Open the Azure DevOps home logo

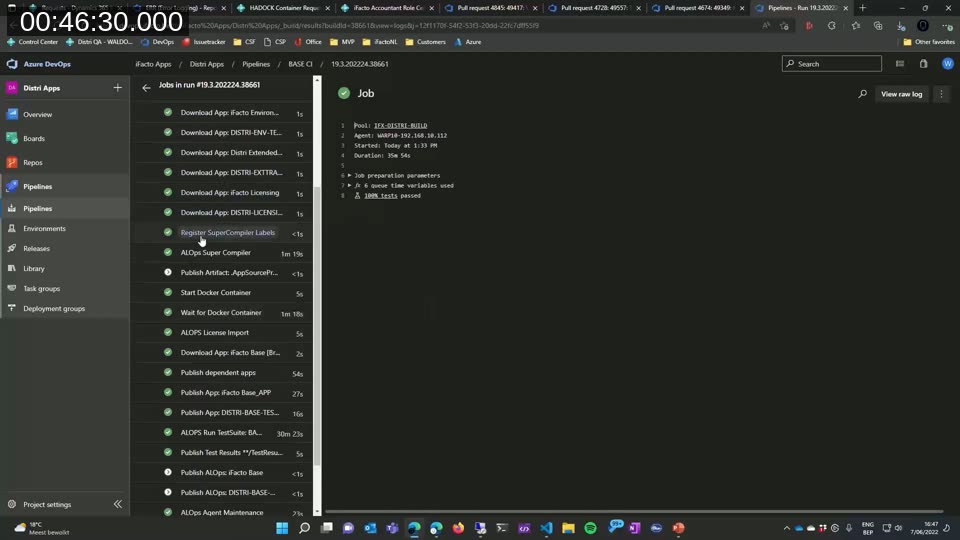39,64
